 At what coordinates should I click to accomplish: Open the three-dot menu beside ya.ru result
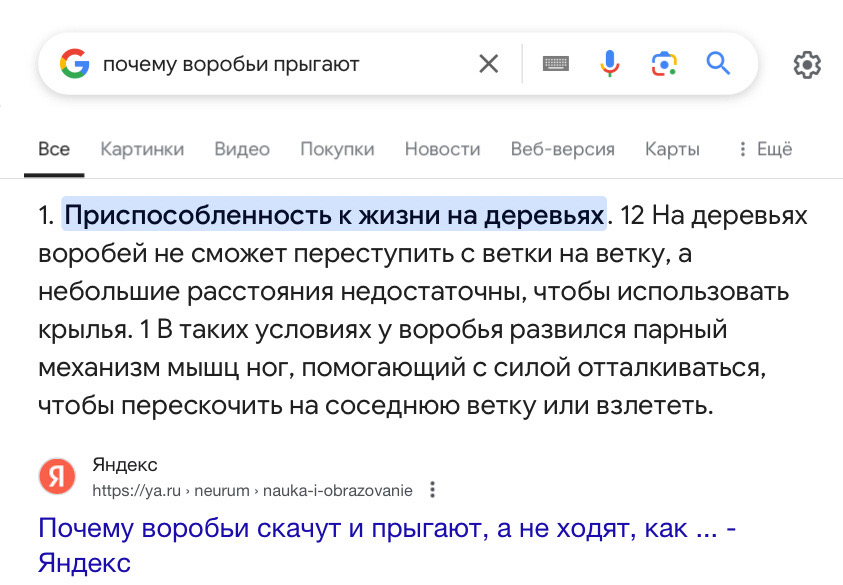click(x=432, y=490)
